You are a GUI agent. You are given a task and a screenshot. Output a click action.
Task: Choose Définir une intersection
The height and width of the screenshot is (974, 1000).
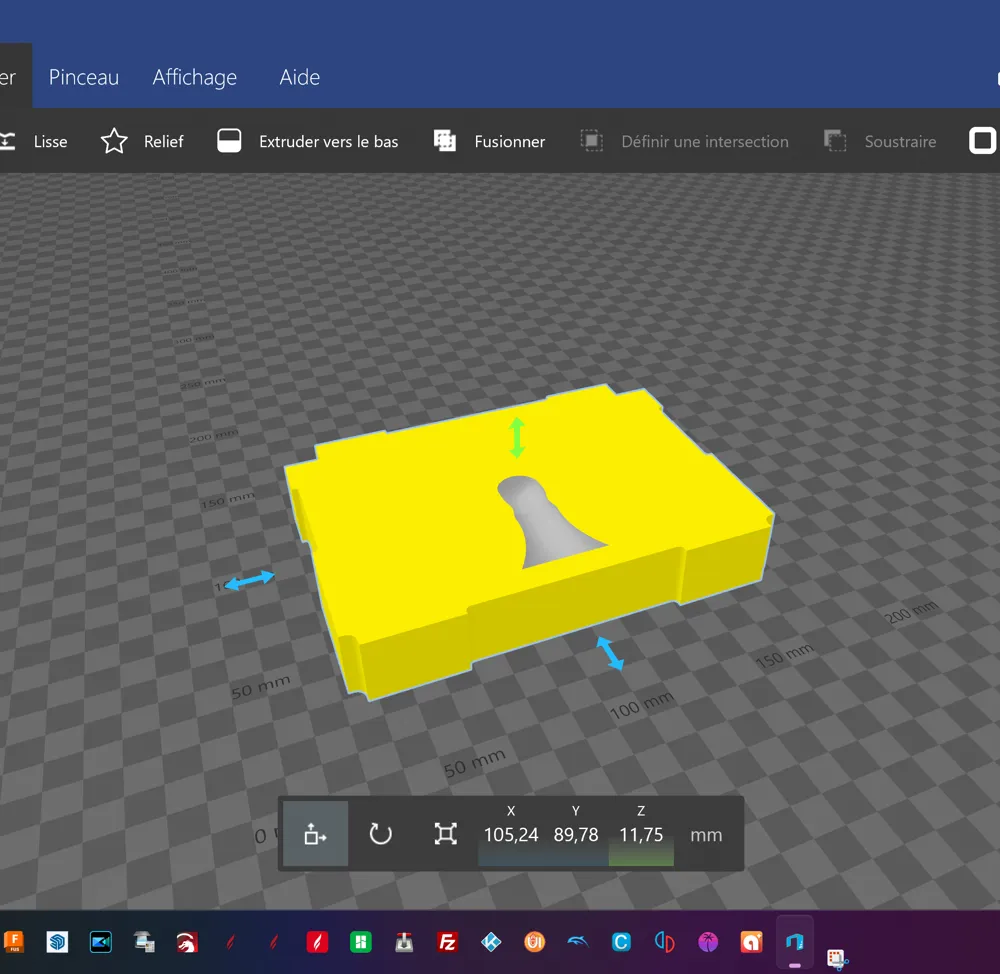coord(685,141)
